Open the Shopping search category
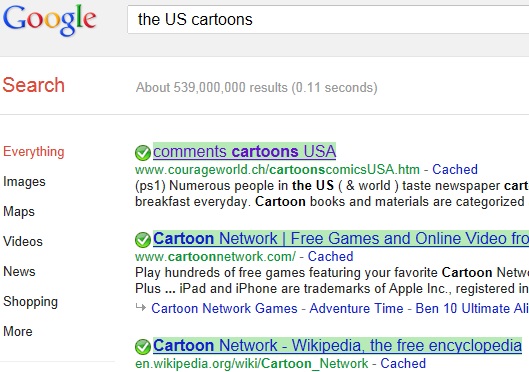The image size is (529, 372). 30,302
